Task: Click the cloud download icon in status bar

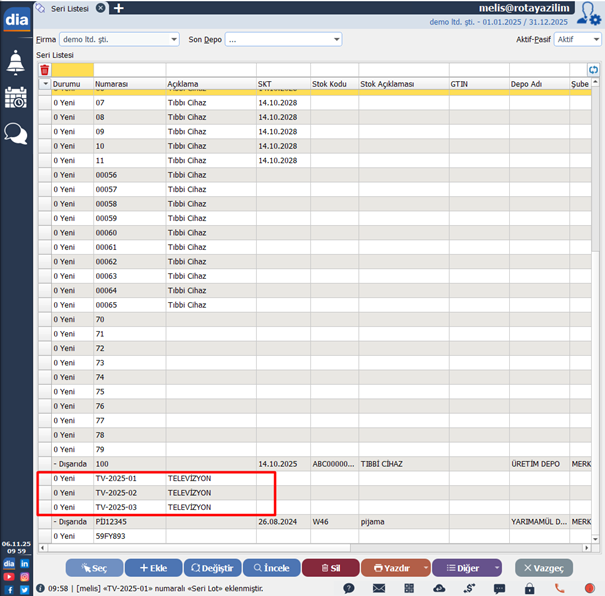Action: 440,589
